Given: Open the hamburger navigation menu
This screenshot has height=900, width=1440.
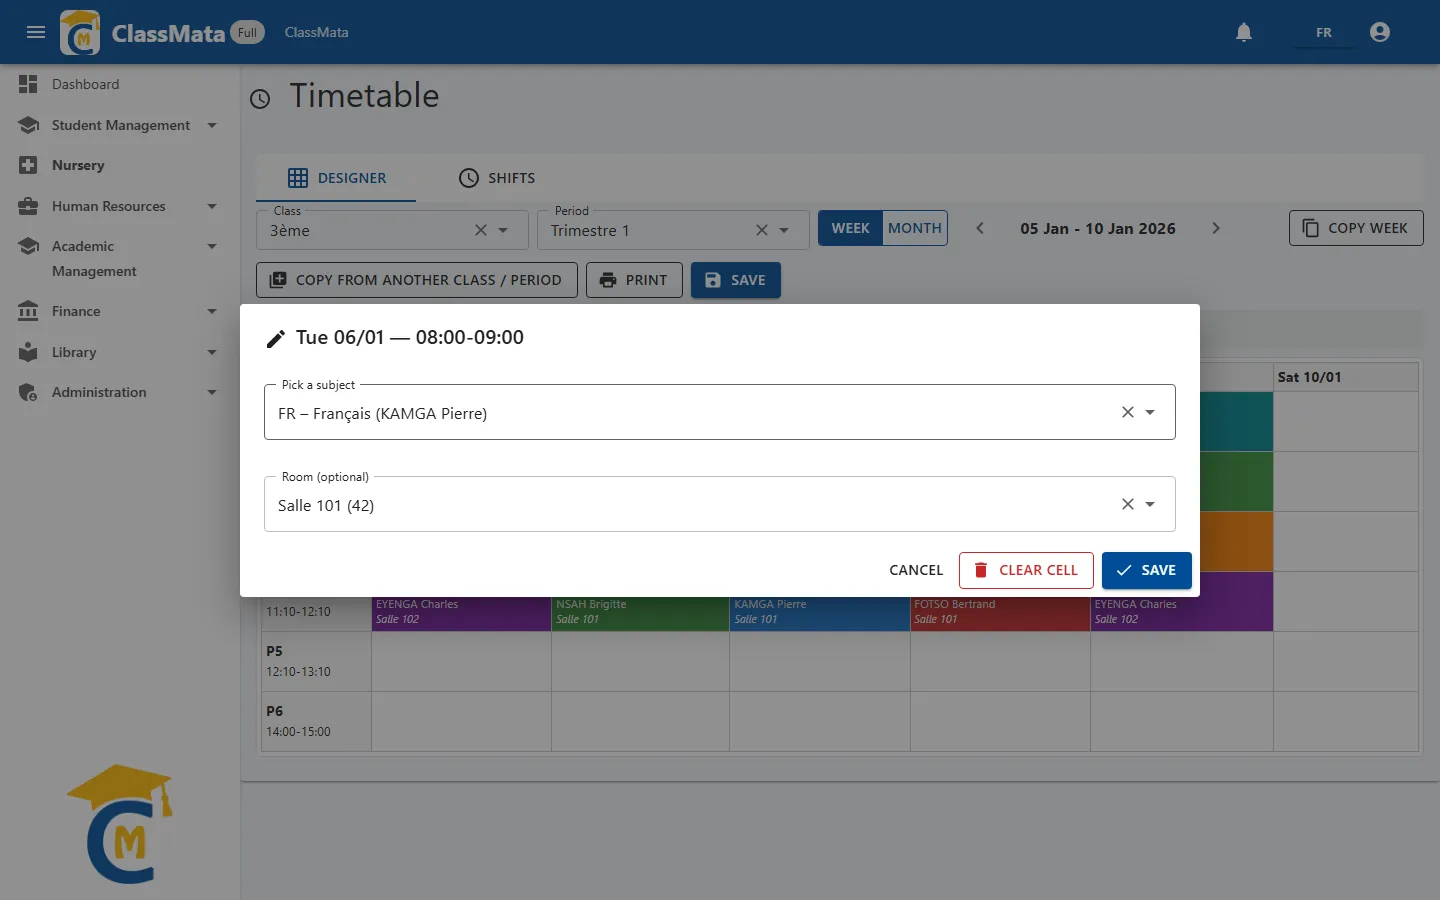Looking at the screenshot, I should 36,32.
